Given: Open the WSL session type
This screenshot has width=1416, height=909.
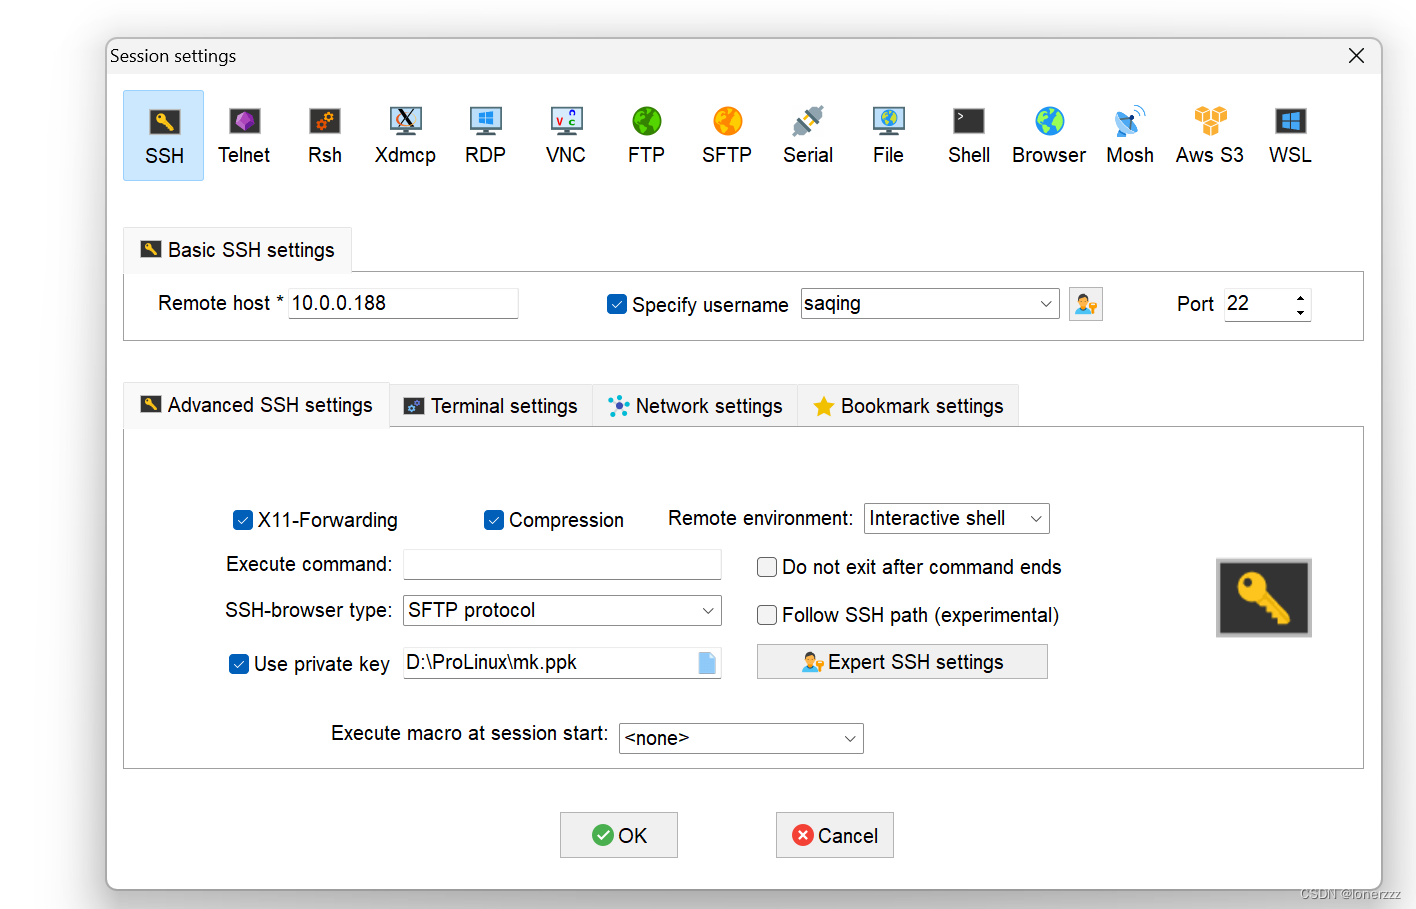Looking at the screenshot, I should click(1288, 135).
